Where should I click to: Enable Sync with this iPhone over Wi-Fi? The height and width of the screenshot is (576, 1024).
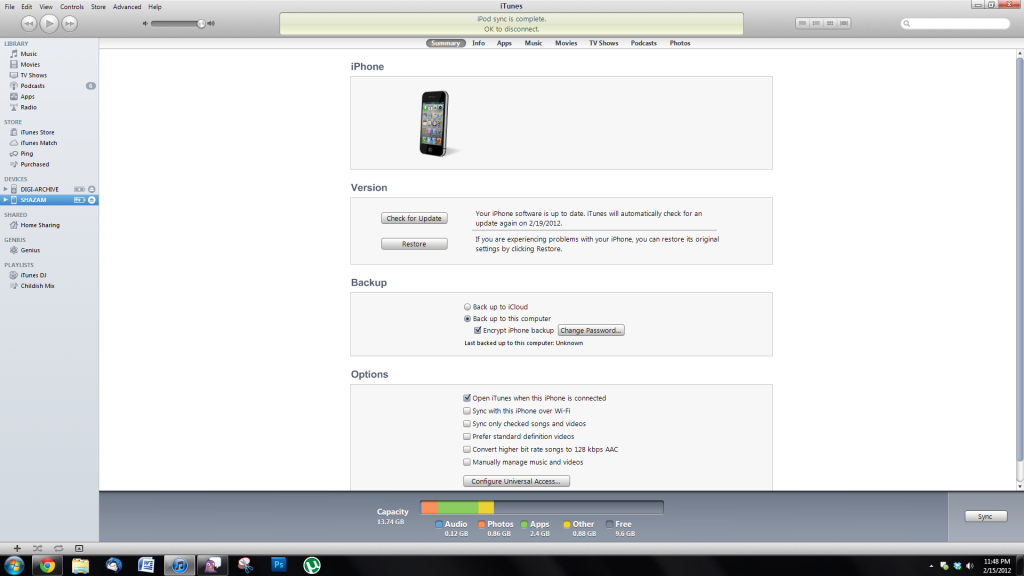[467, 411]
